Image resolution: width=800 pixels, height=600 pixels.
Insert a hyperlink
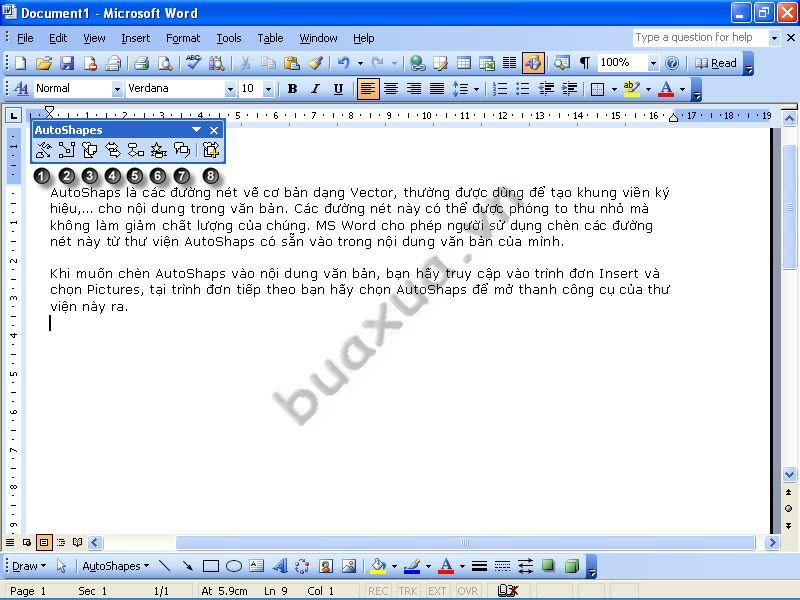417,63
